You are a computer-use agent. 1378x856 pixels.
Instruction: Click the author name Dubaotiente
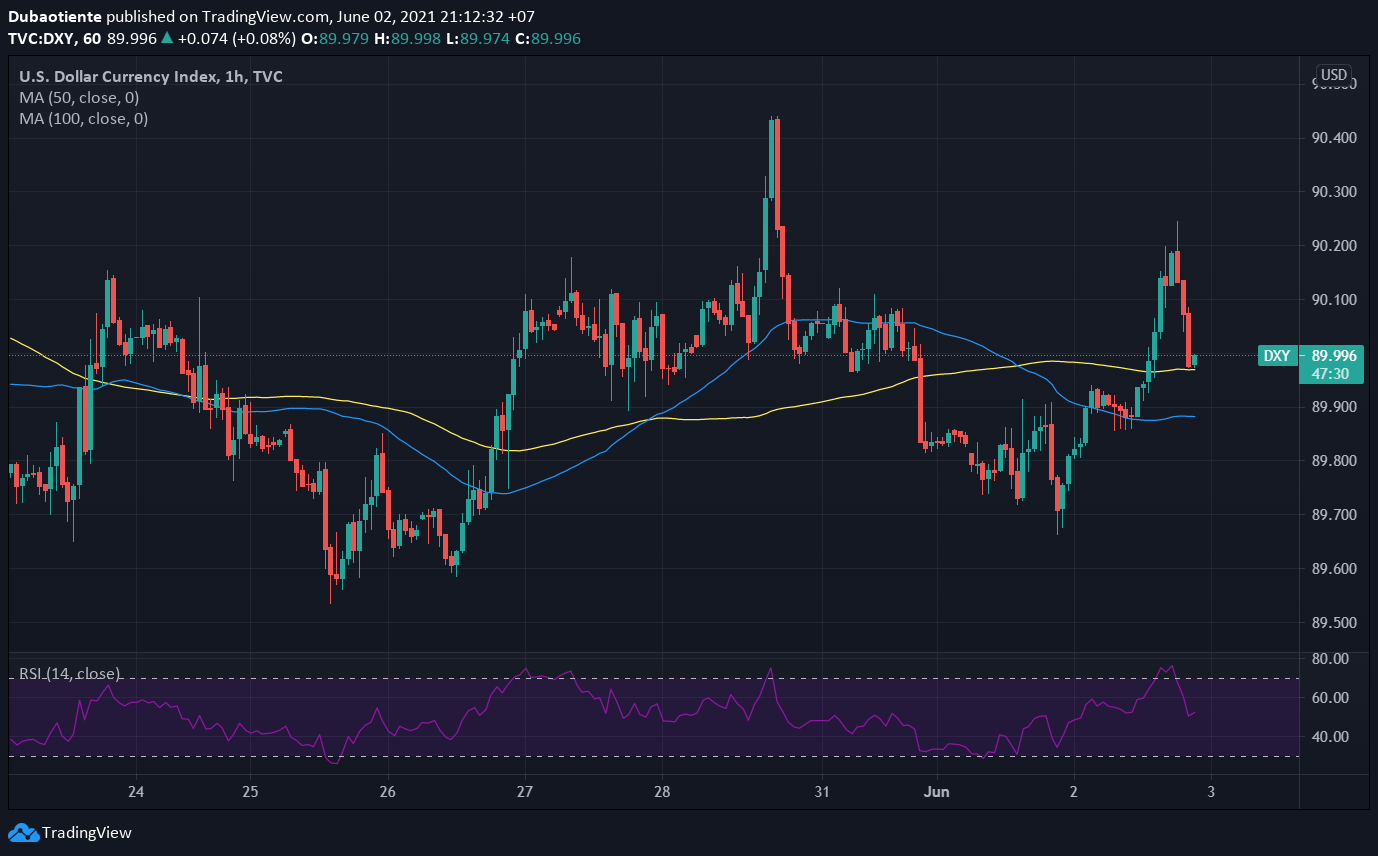[54, 17]
